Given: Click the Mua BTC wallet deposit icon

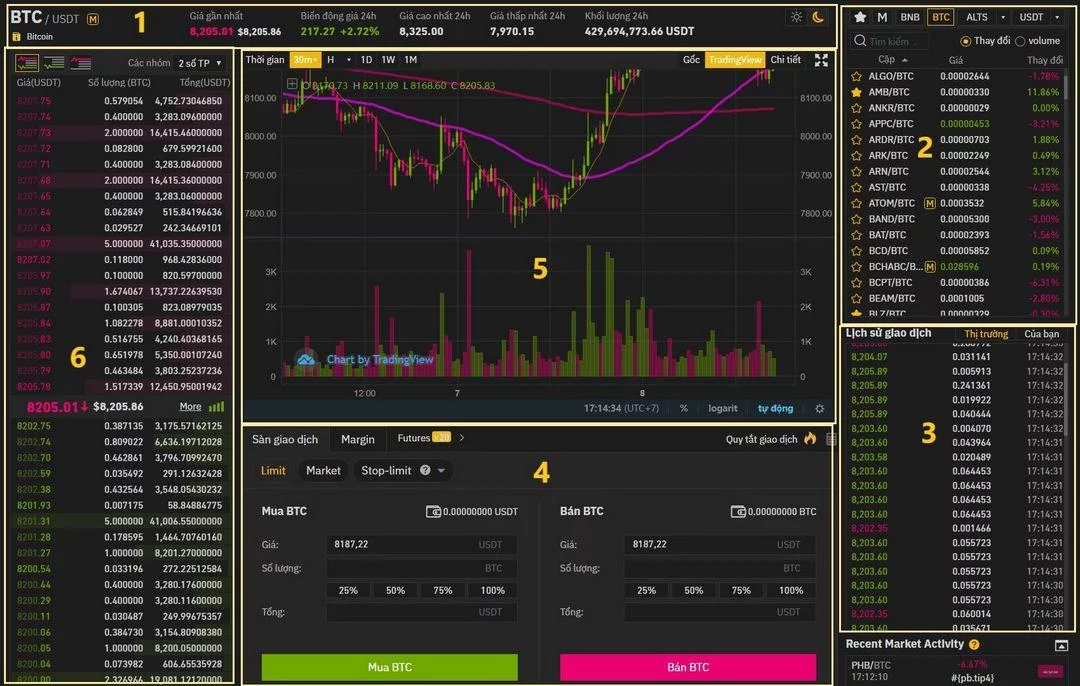Looking at the screenshot, I should pyautogui.click(x=433, y=512).
